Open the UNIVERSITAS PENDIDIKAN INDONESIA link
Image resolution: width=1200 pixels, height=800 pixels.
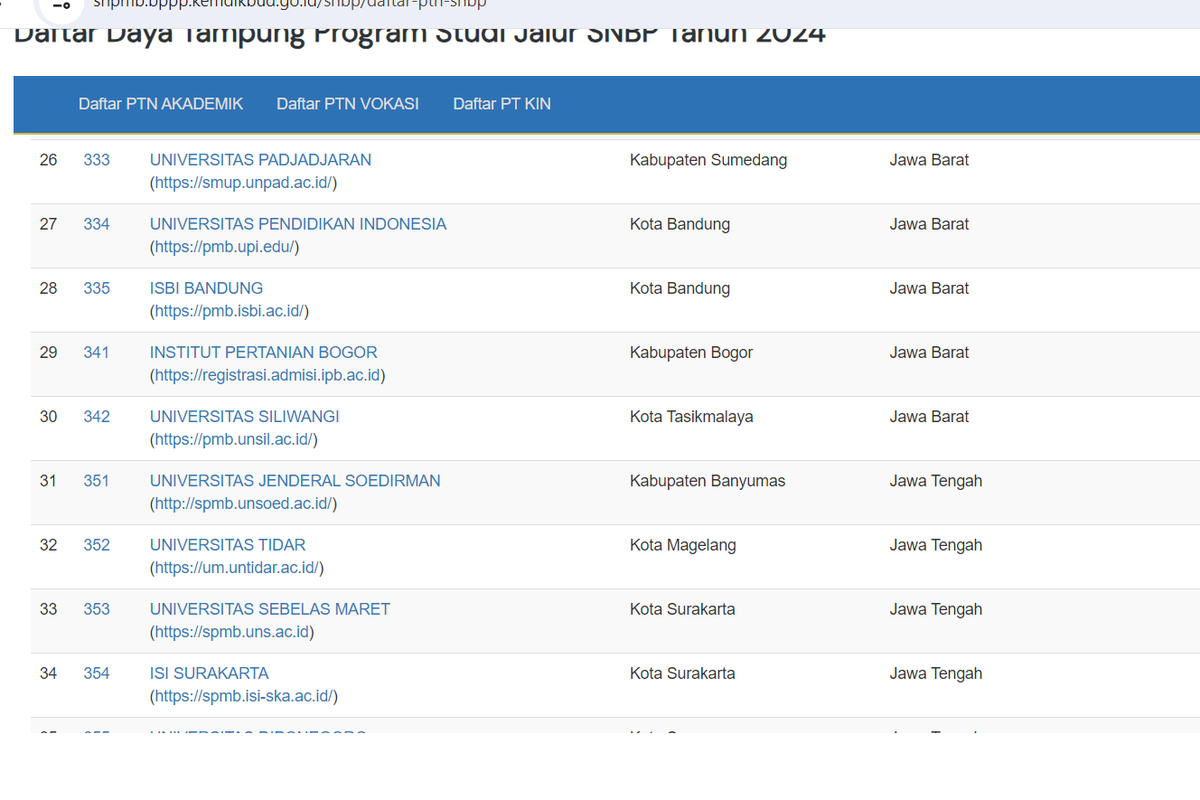click(x=297, y=223)
